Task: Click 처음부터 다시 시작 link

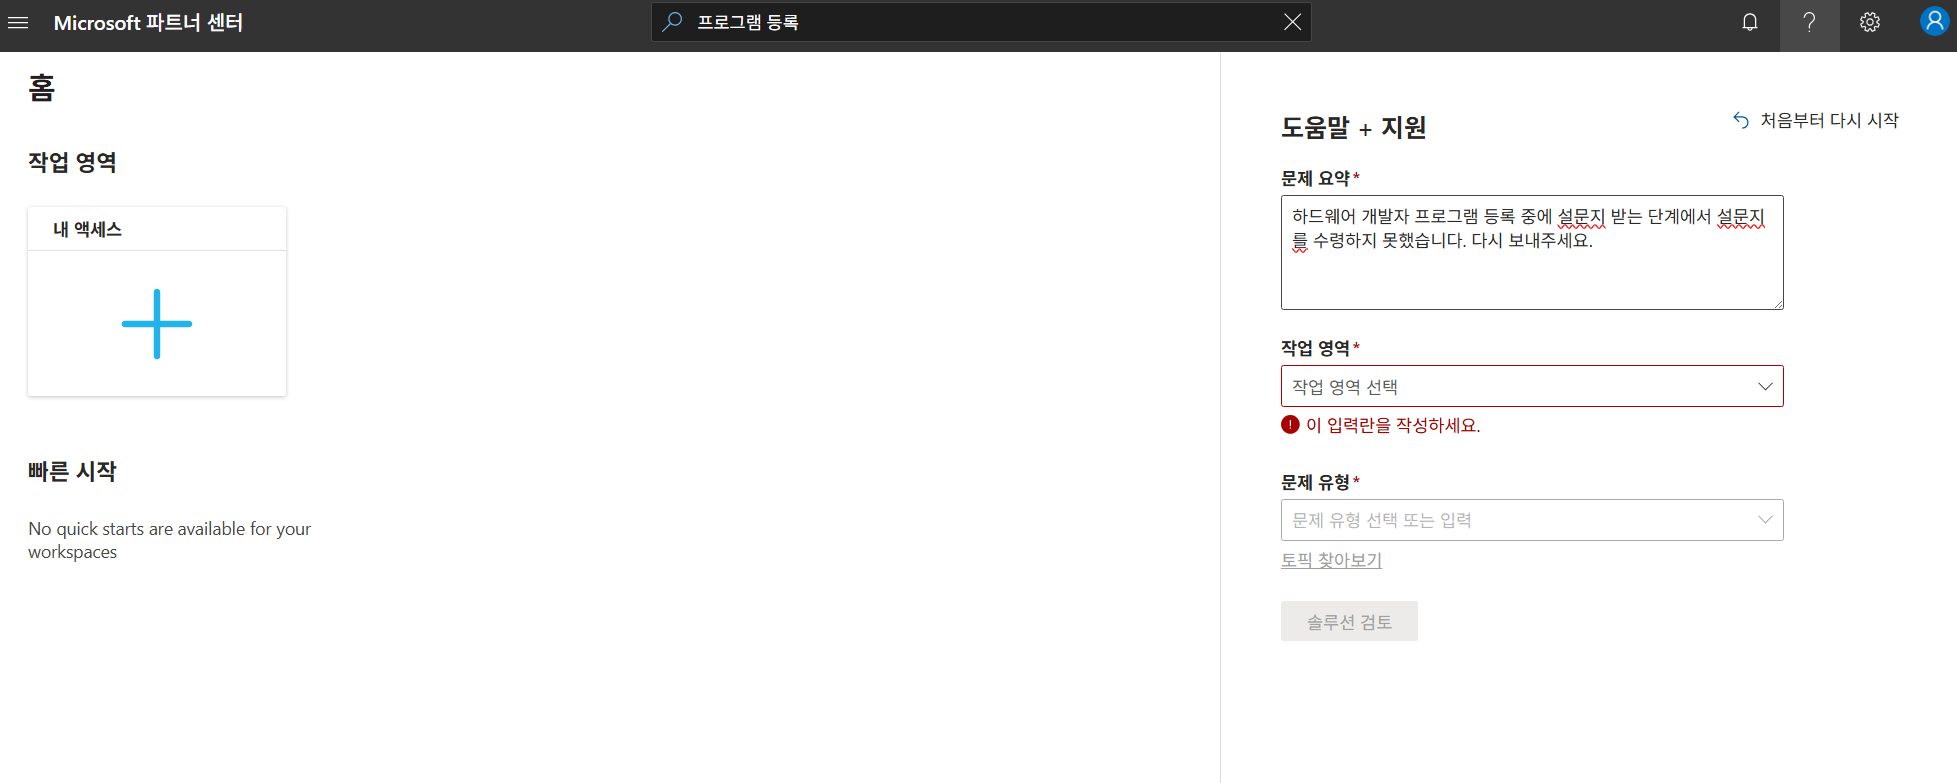Action: click(x=1816, y=120)
